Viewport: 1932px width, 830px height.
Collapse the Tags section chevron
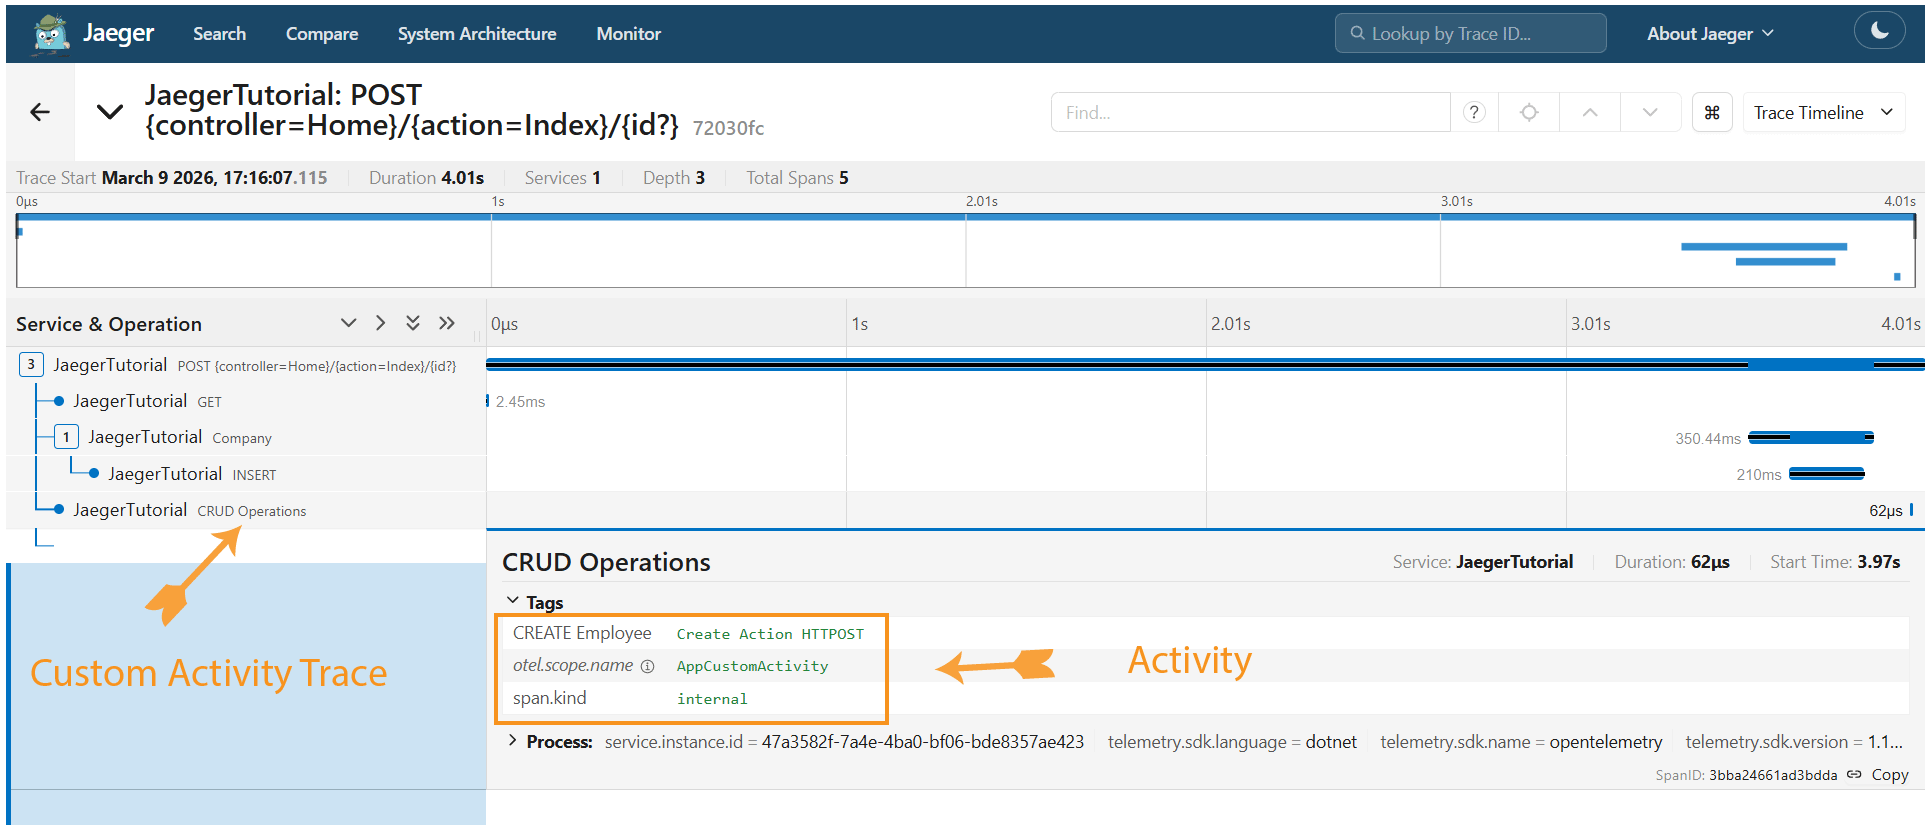coord(513,601)
